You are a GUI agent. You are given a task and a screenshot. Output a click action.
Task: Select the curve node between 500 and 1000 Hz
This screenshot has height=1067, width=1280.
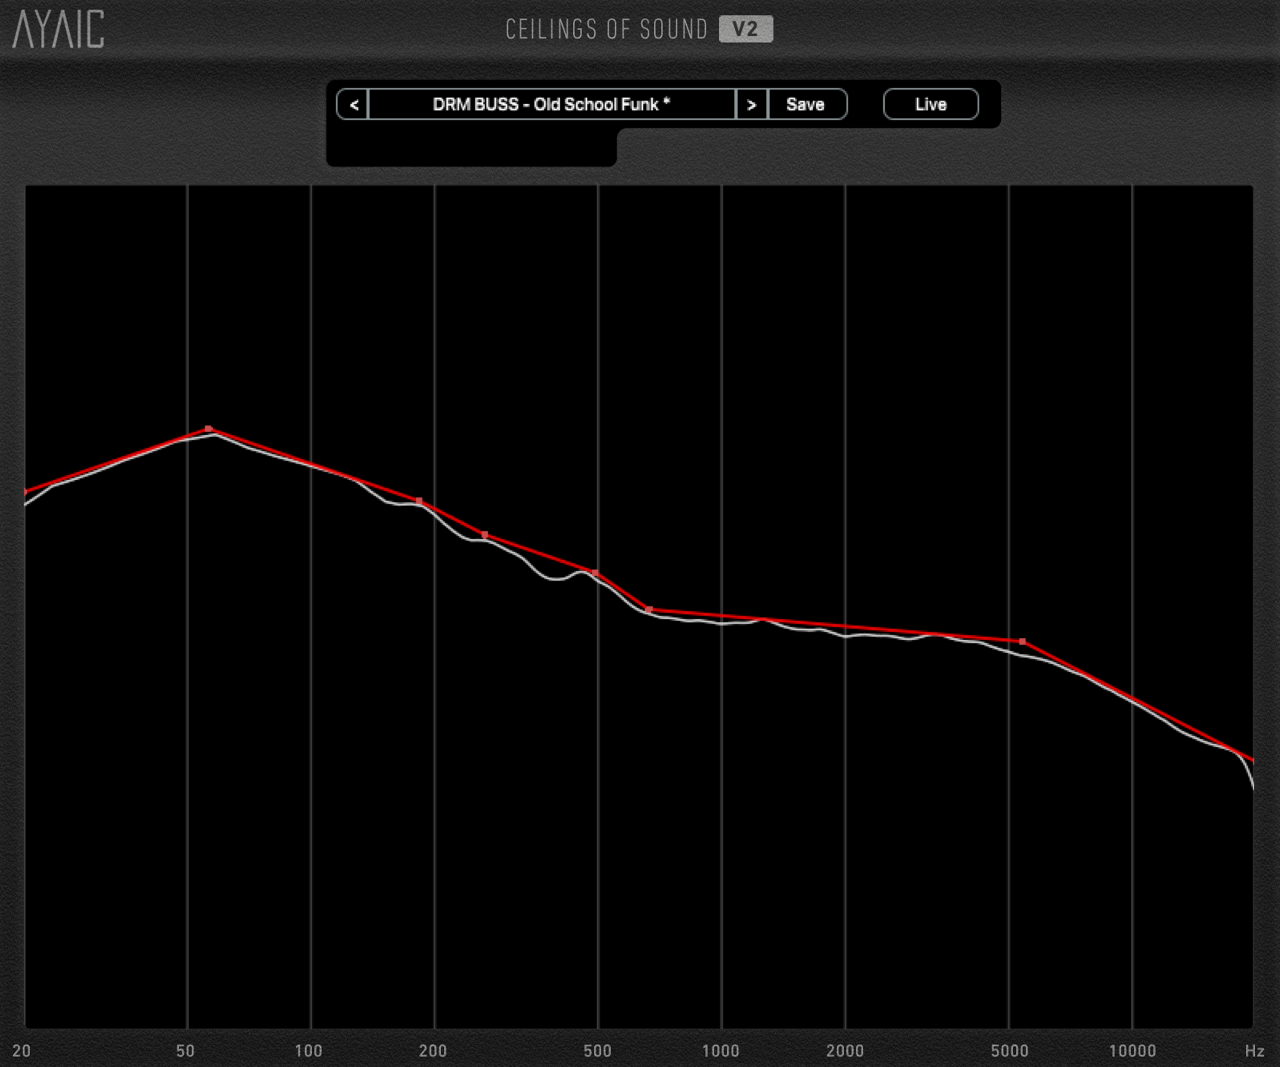[x=649, y=609]
